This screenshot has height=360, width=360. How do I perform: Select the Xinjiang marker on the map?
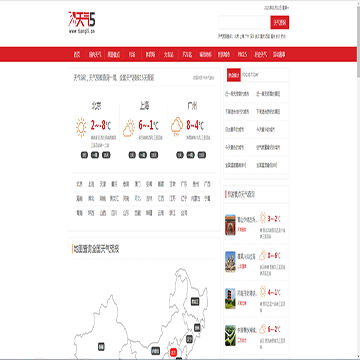point(101,346)
